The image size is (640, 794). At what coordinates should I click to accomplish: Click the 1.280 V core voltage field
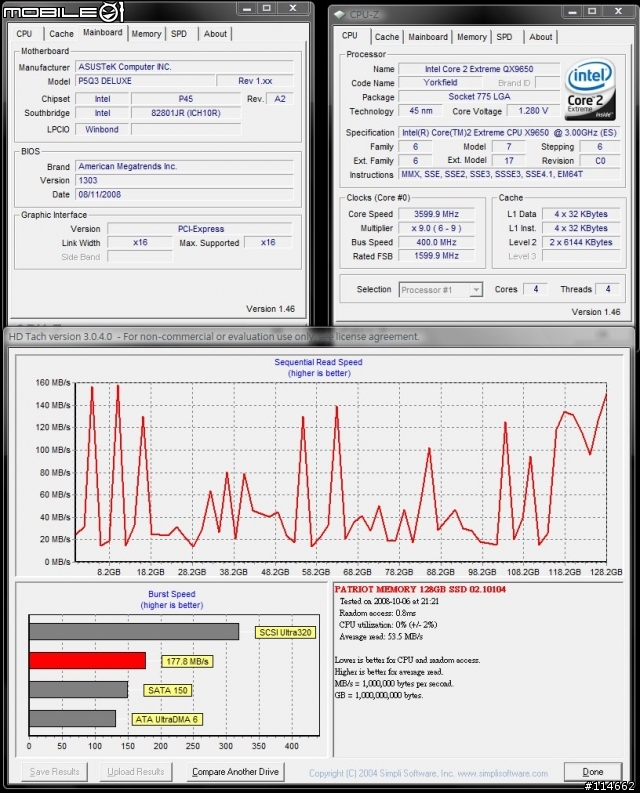[533, 110]
